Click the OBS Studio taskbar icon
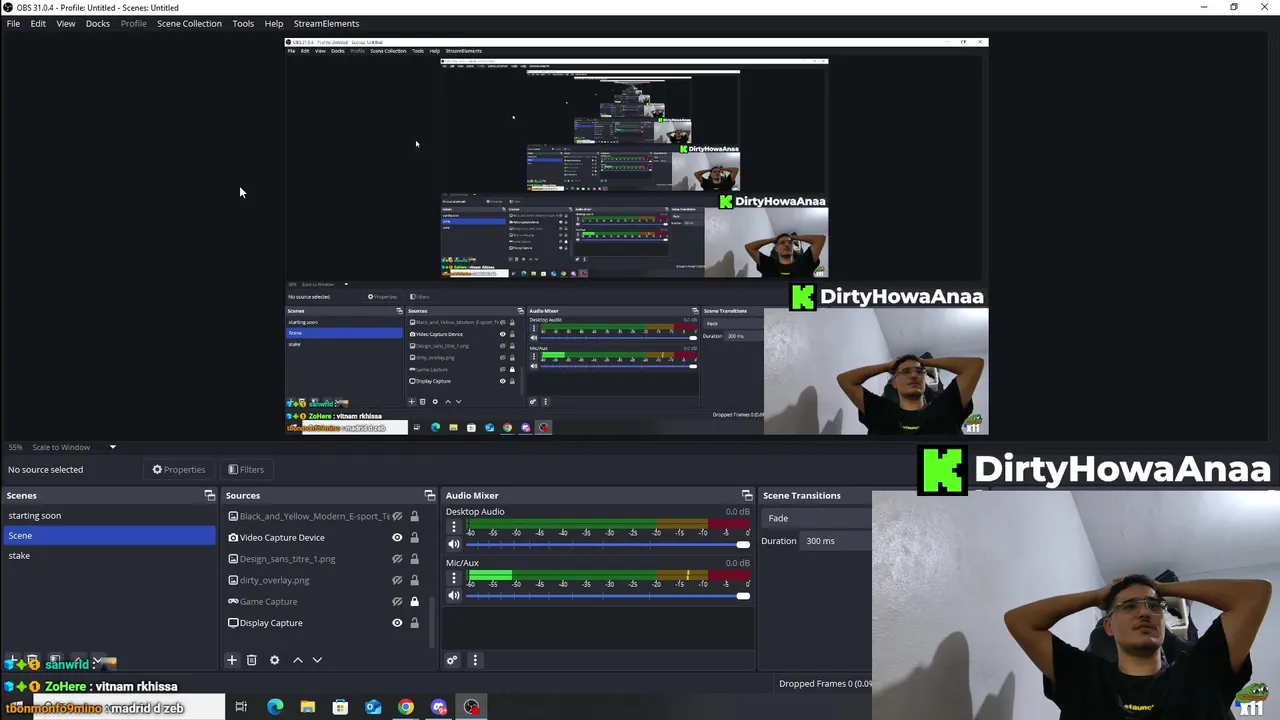 click(471, 707)
